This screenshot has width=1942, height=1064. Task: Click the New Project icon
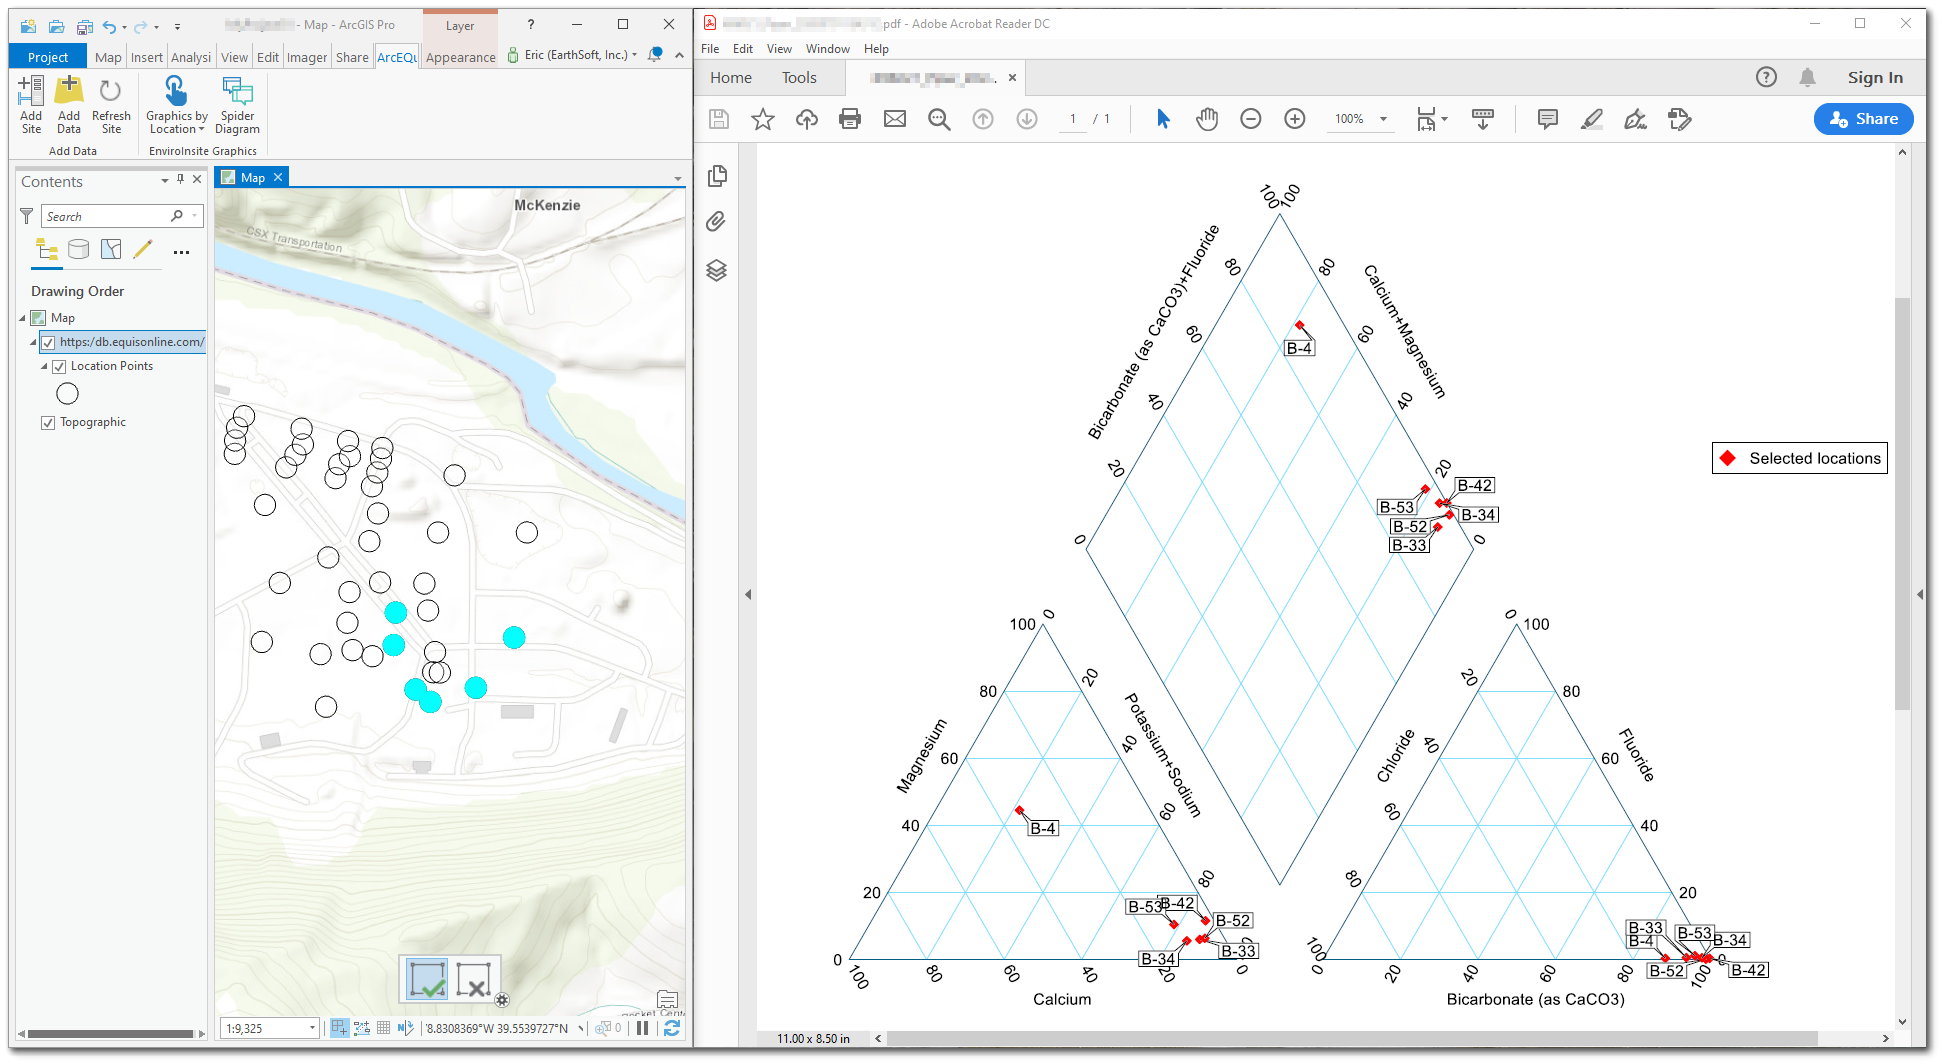point(29,26)
